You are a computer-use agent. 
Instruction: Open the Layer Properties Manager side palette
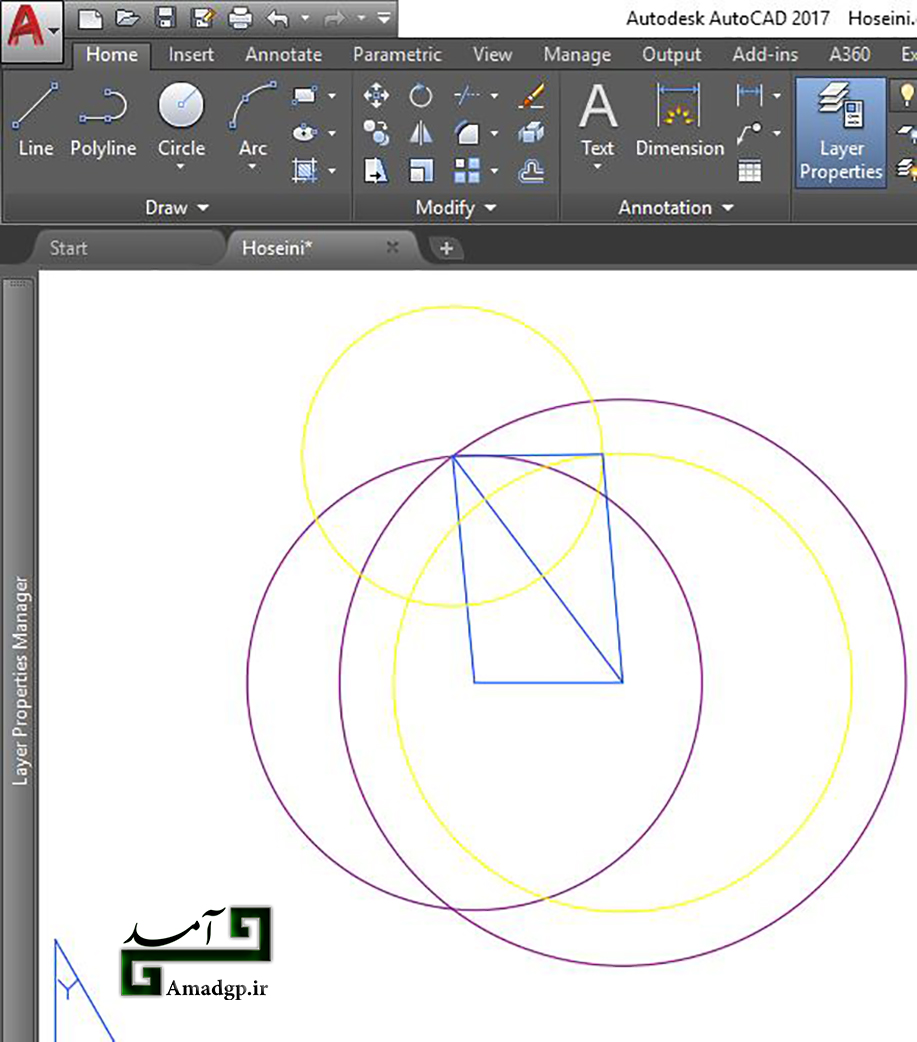(20, 658)
